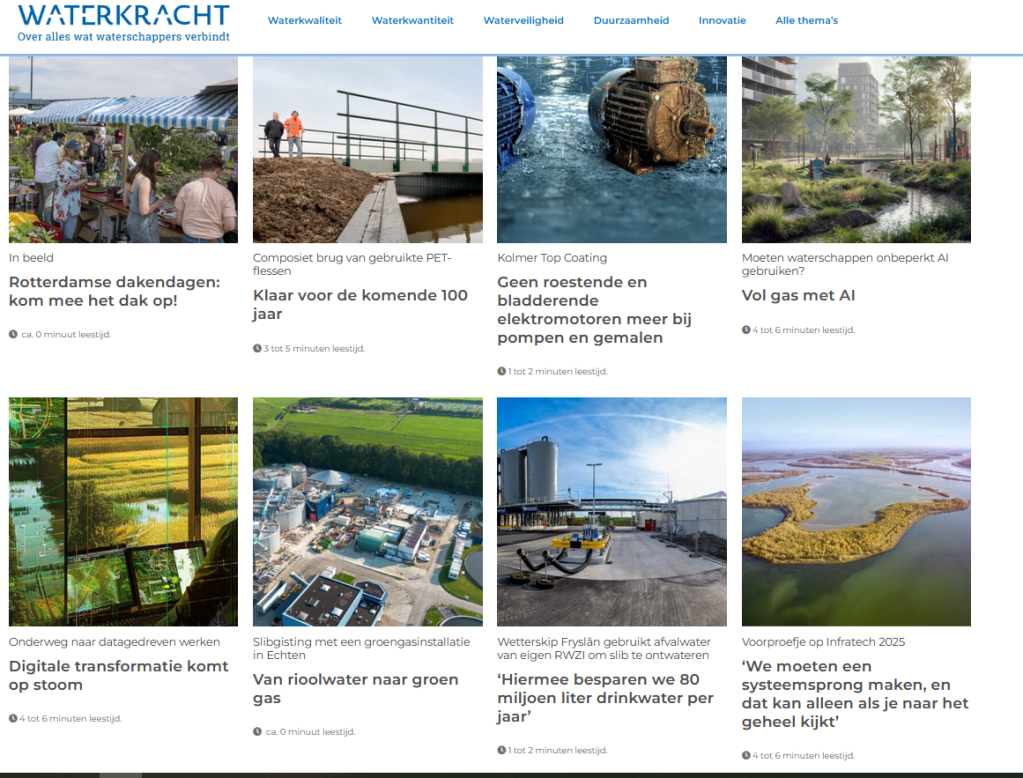Click the aerial treatment plant photo
Screen dimensions: 1023x778
point(367,511)
